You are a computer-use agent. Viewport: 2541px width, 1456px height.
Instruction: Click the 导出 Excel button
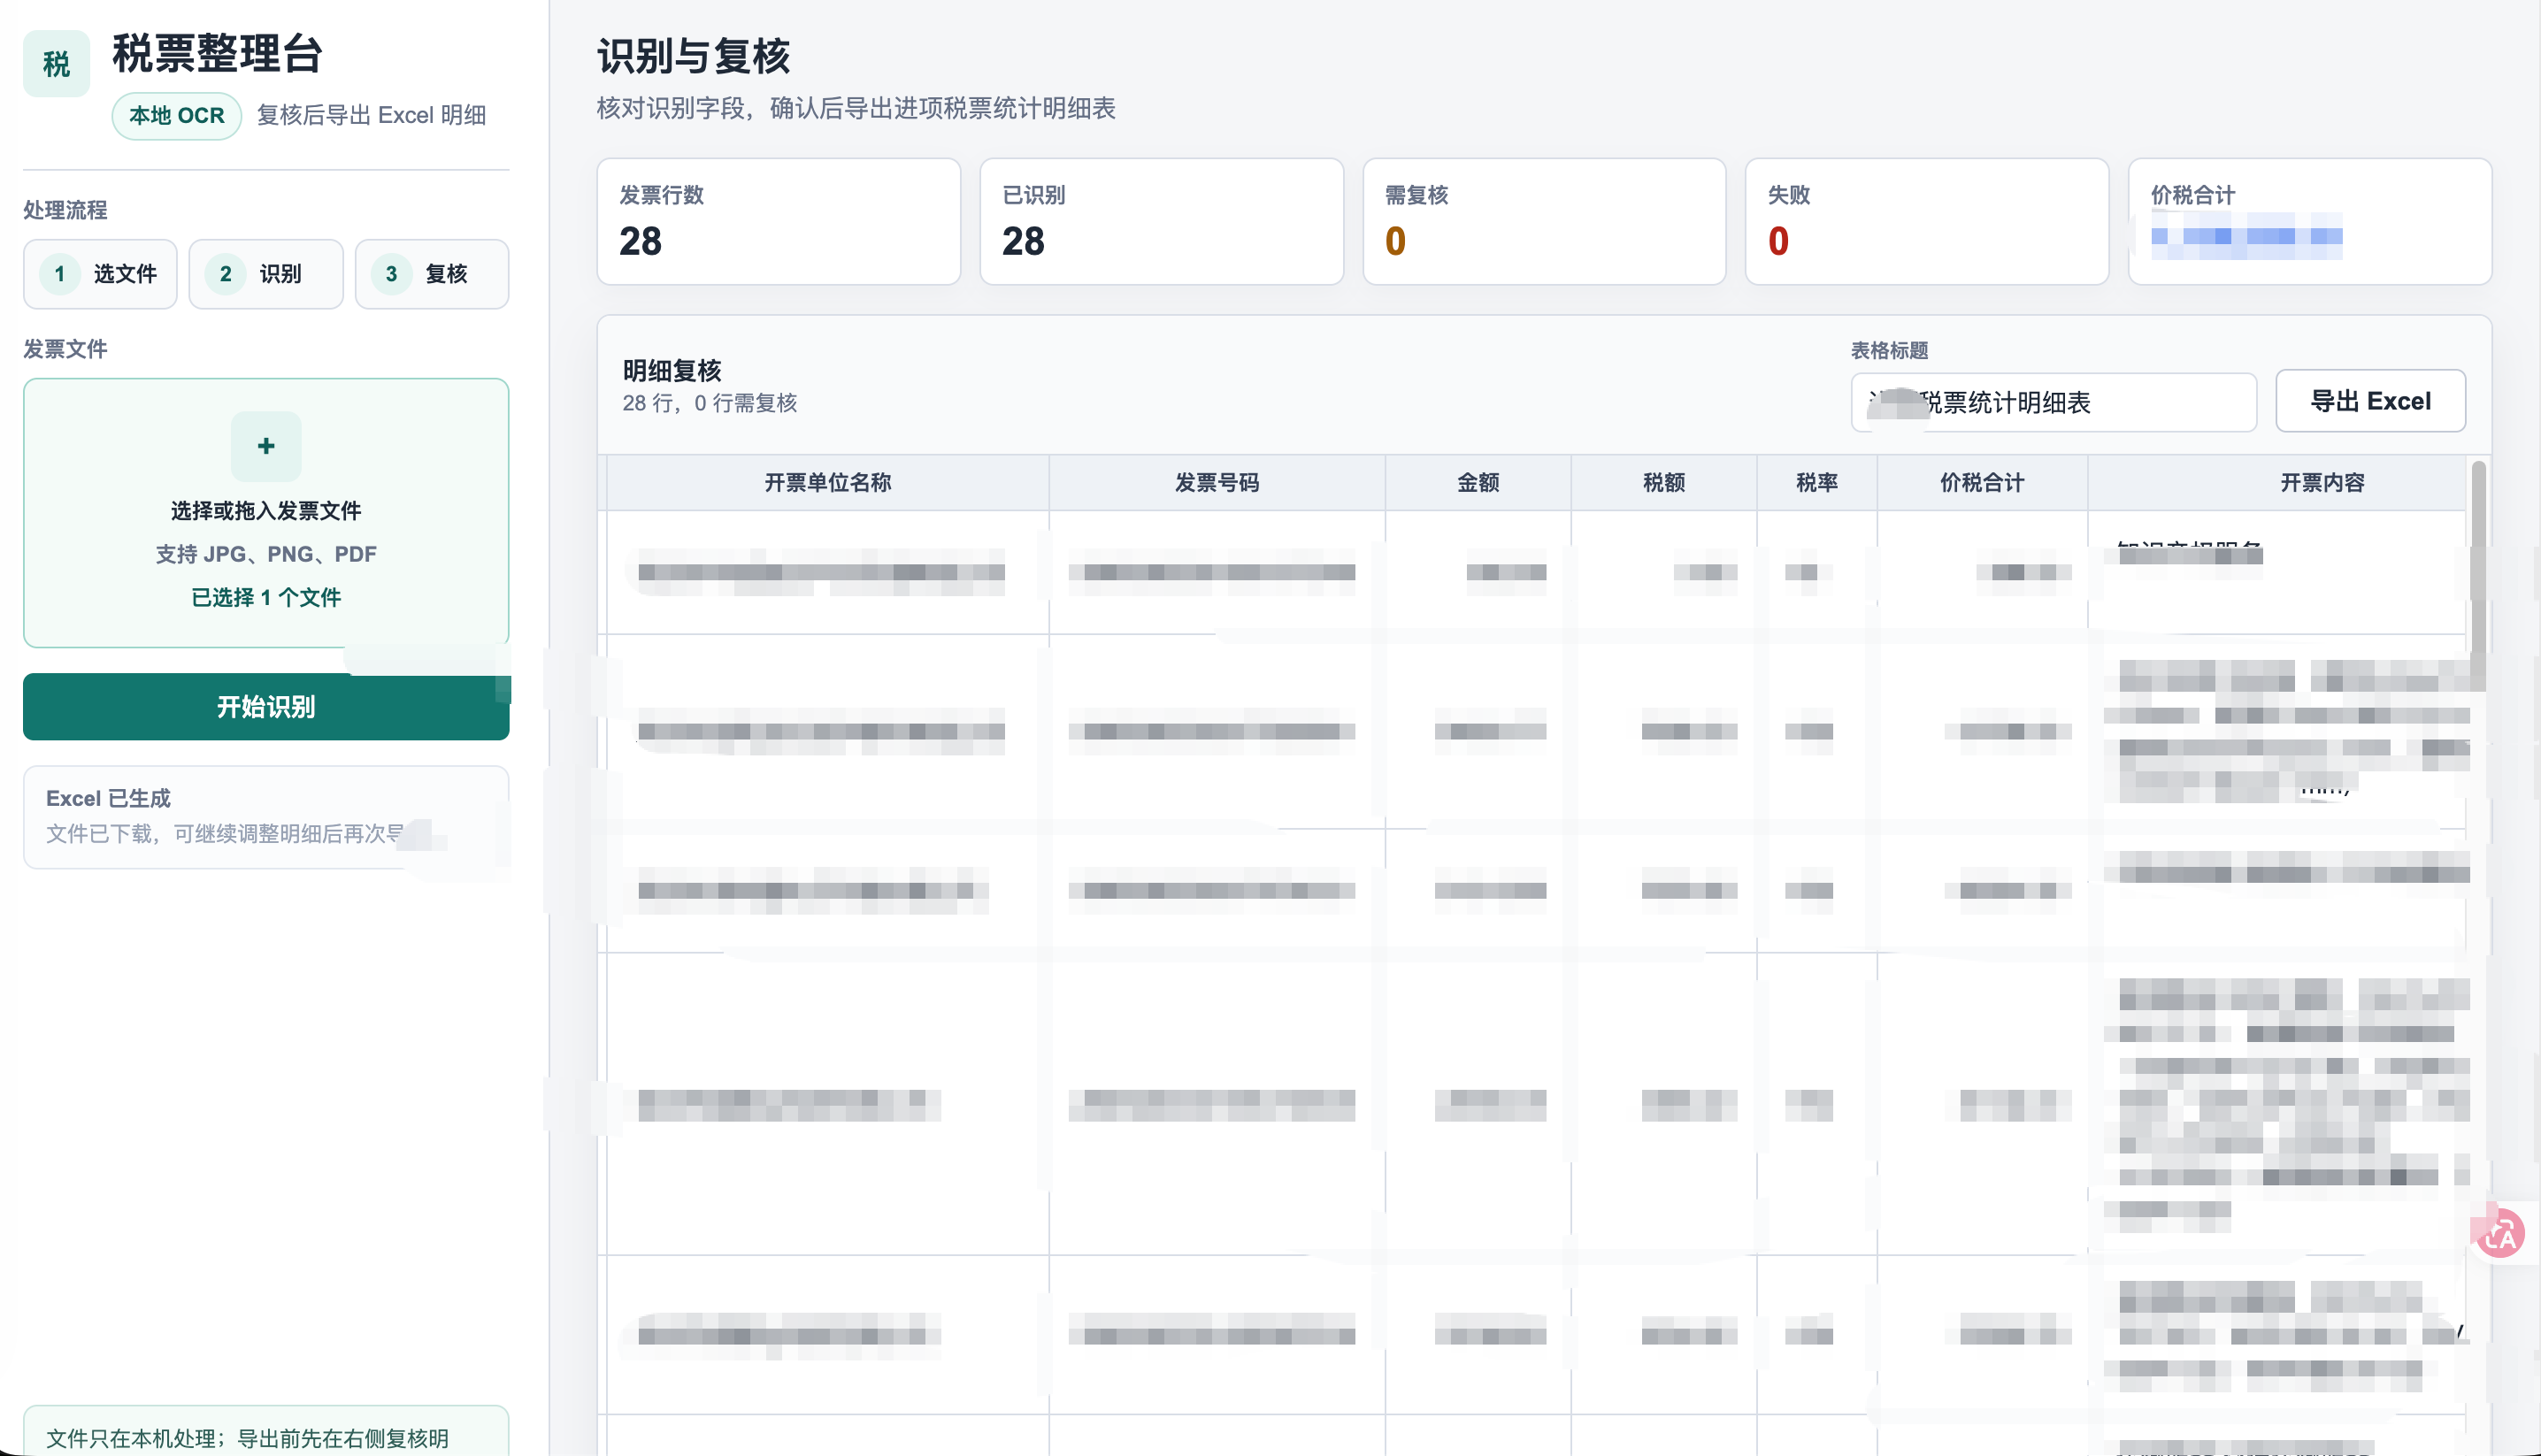pyautogui.click(x=2370, y=401)
